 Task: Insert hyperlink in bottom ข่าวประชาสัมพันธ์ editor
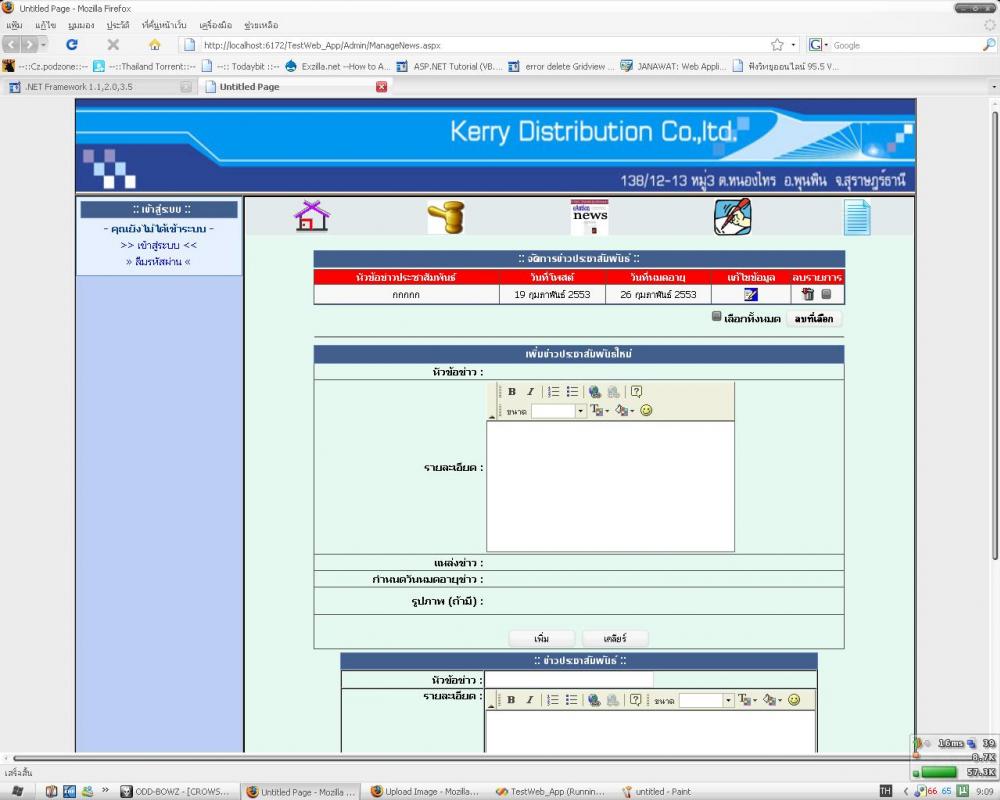click(x=594, y=700)
